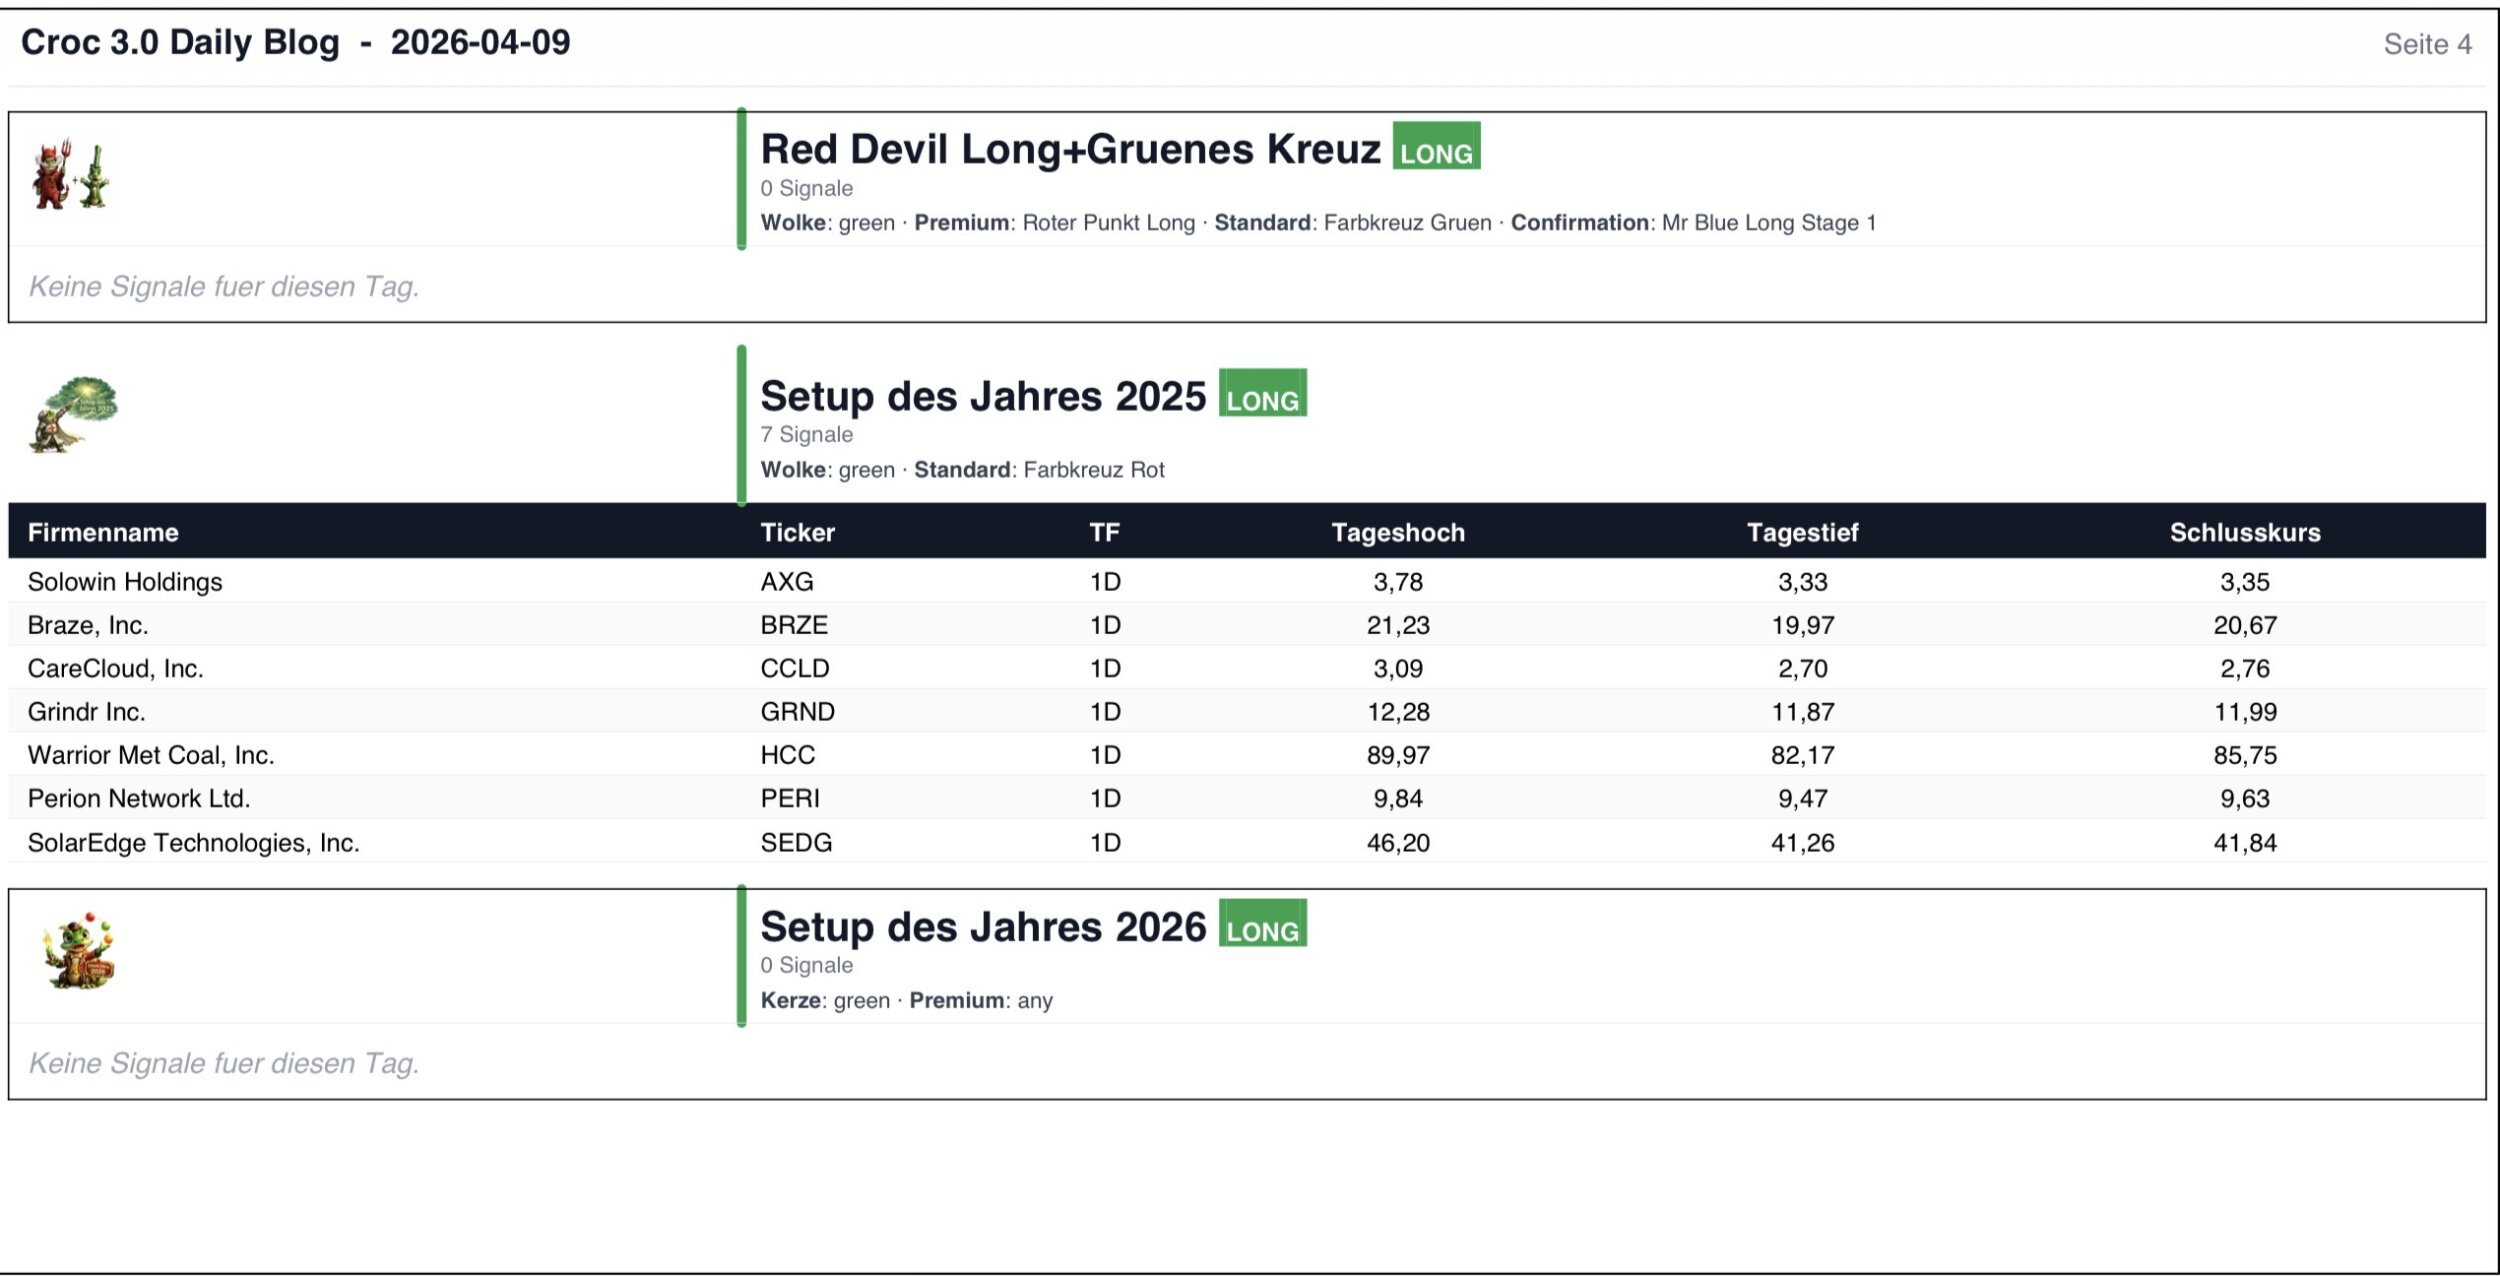This screenshot has height=1276, width=2500.
Task: Click the Tagestief column header
Action: click(x=1802, y=532)
